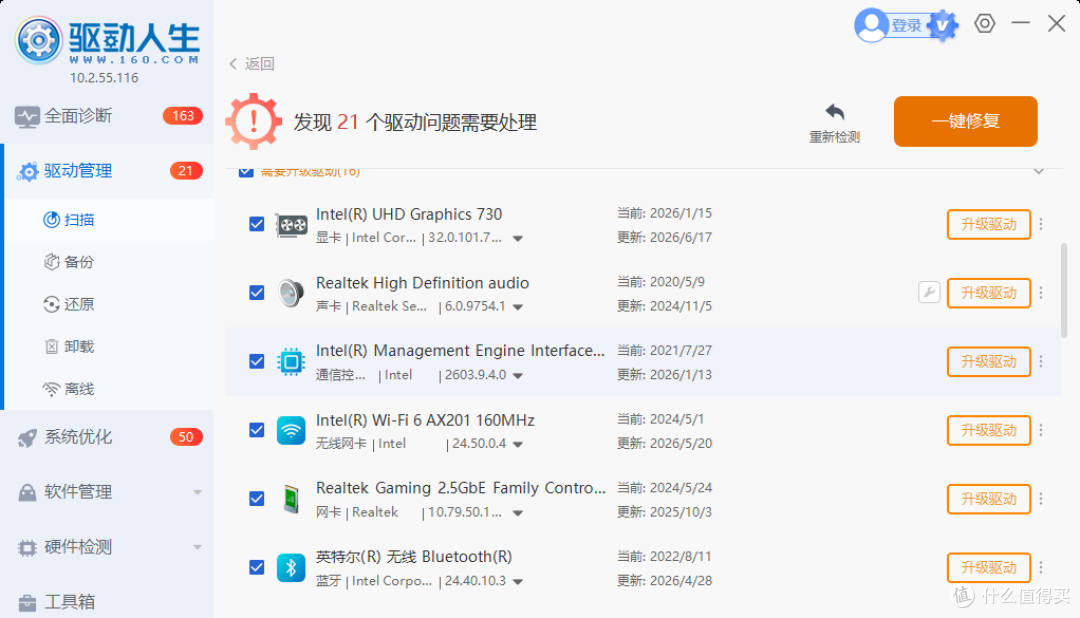Expand 硬件检测 hardware detection arrow
The height and width of the screenshot is (618, 1080).
[198, 547]
